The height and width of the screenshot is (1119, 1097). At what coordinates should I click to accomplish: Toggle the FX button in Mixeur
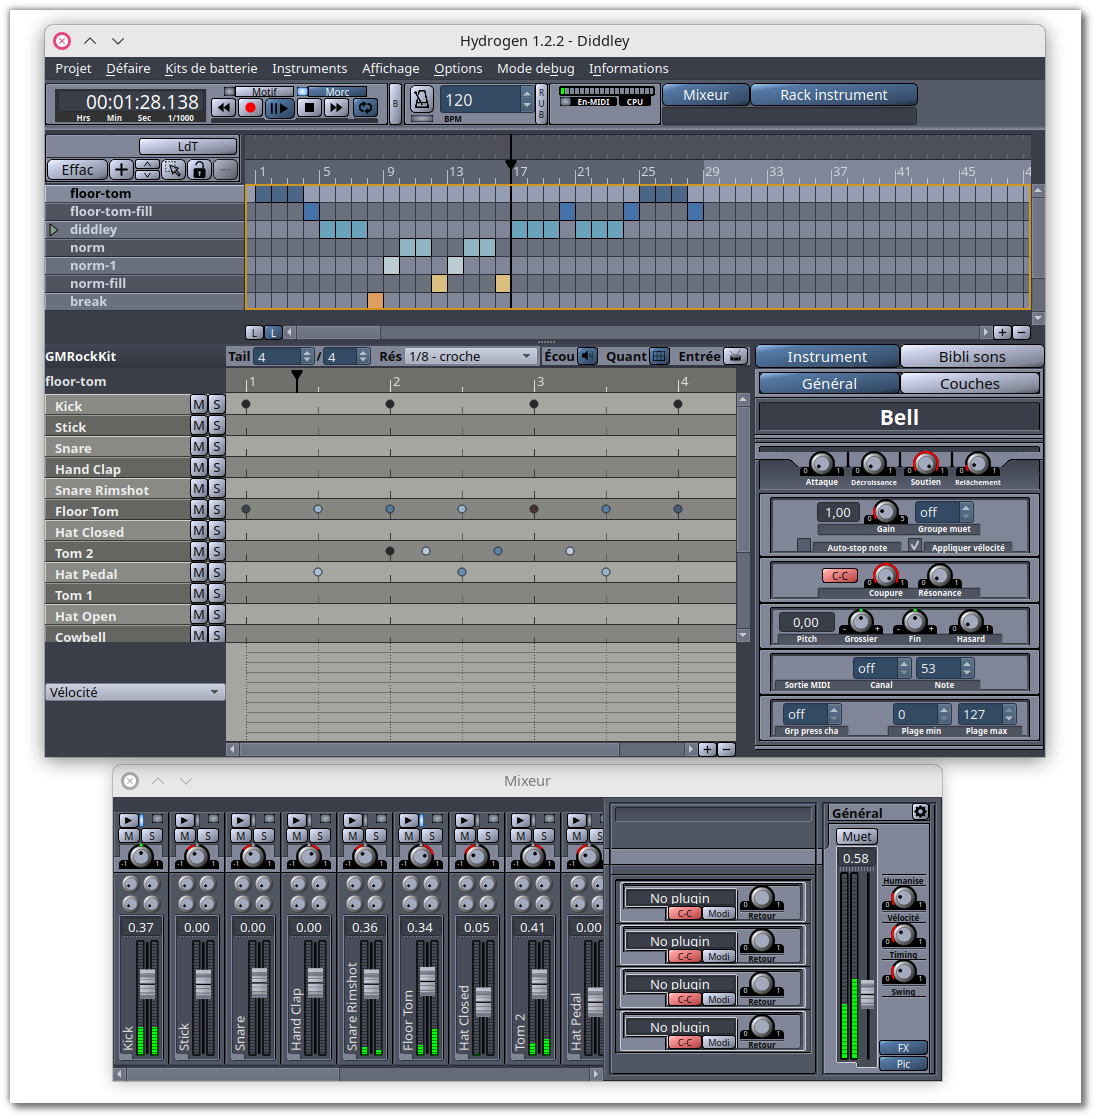coord(903,1048)
